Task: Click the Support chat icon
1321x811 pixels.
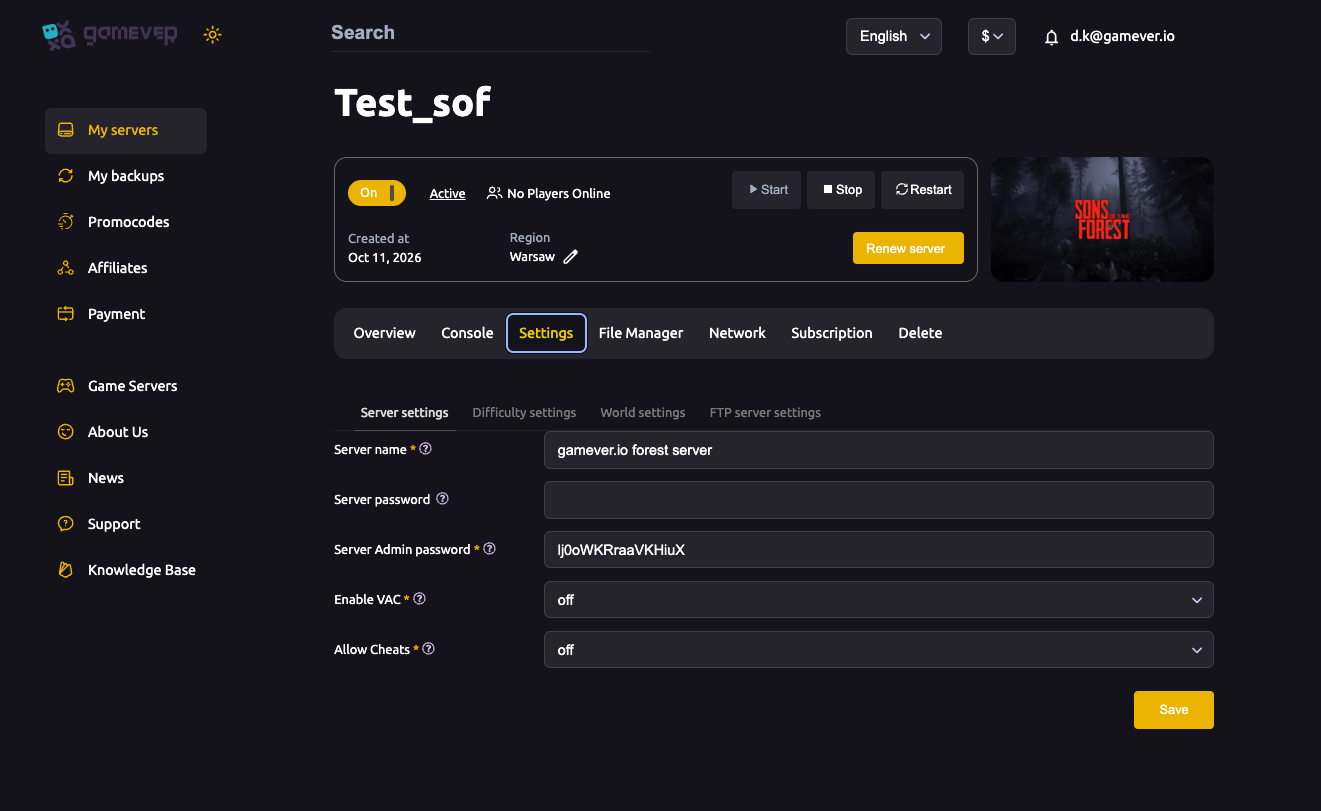Action: 66,524
